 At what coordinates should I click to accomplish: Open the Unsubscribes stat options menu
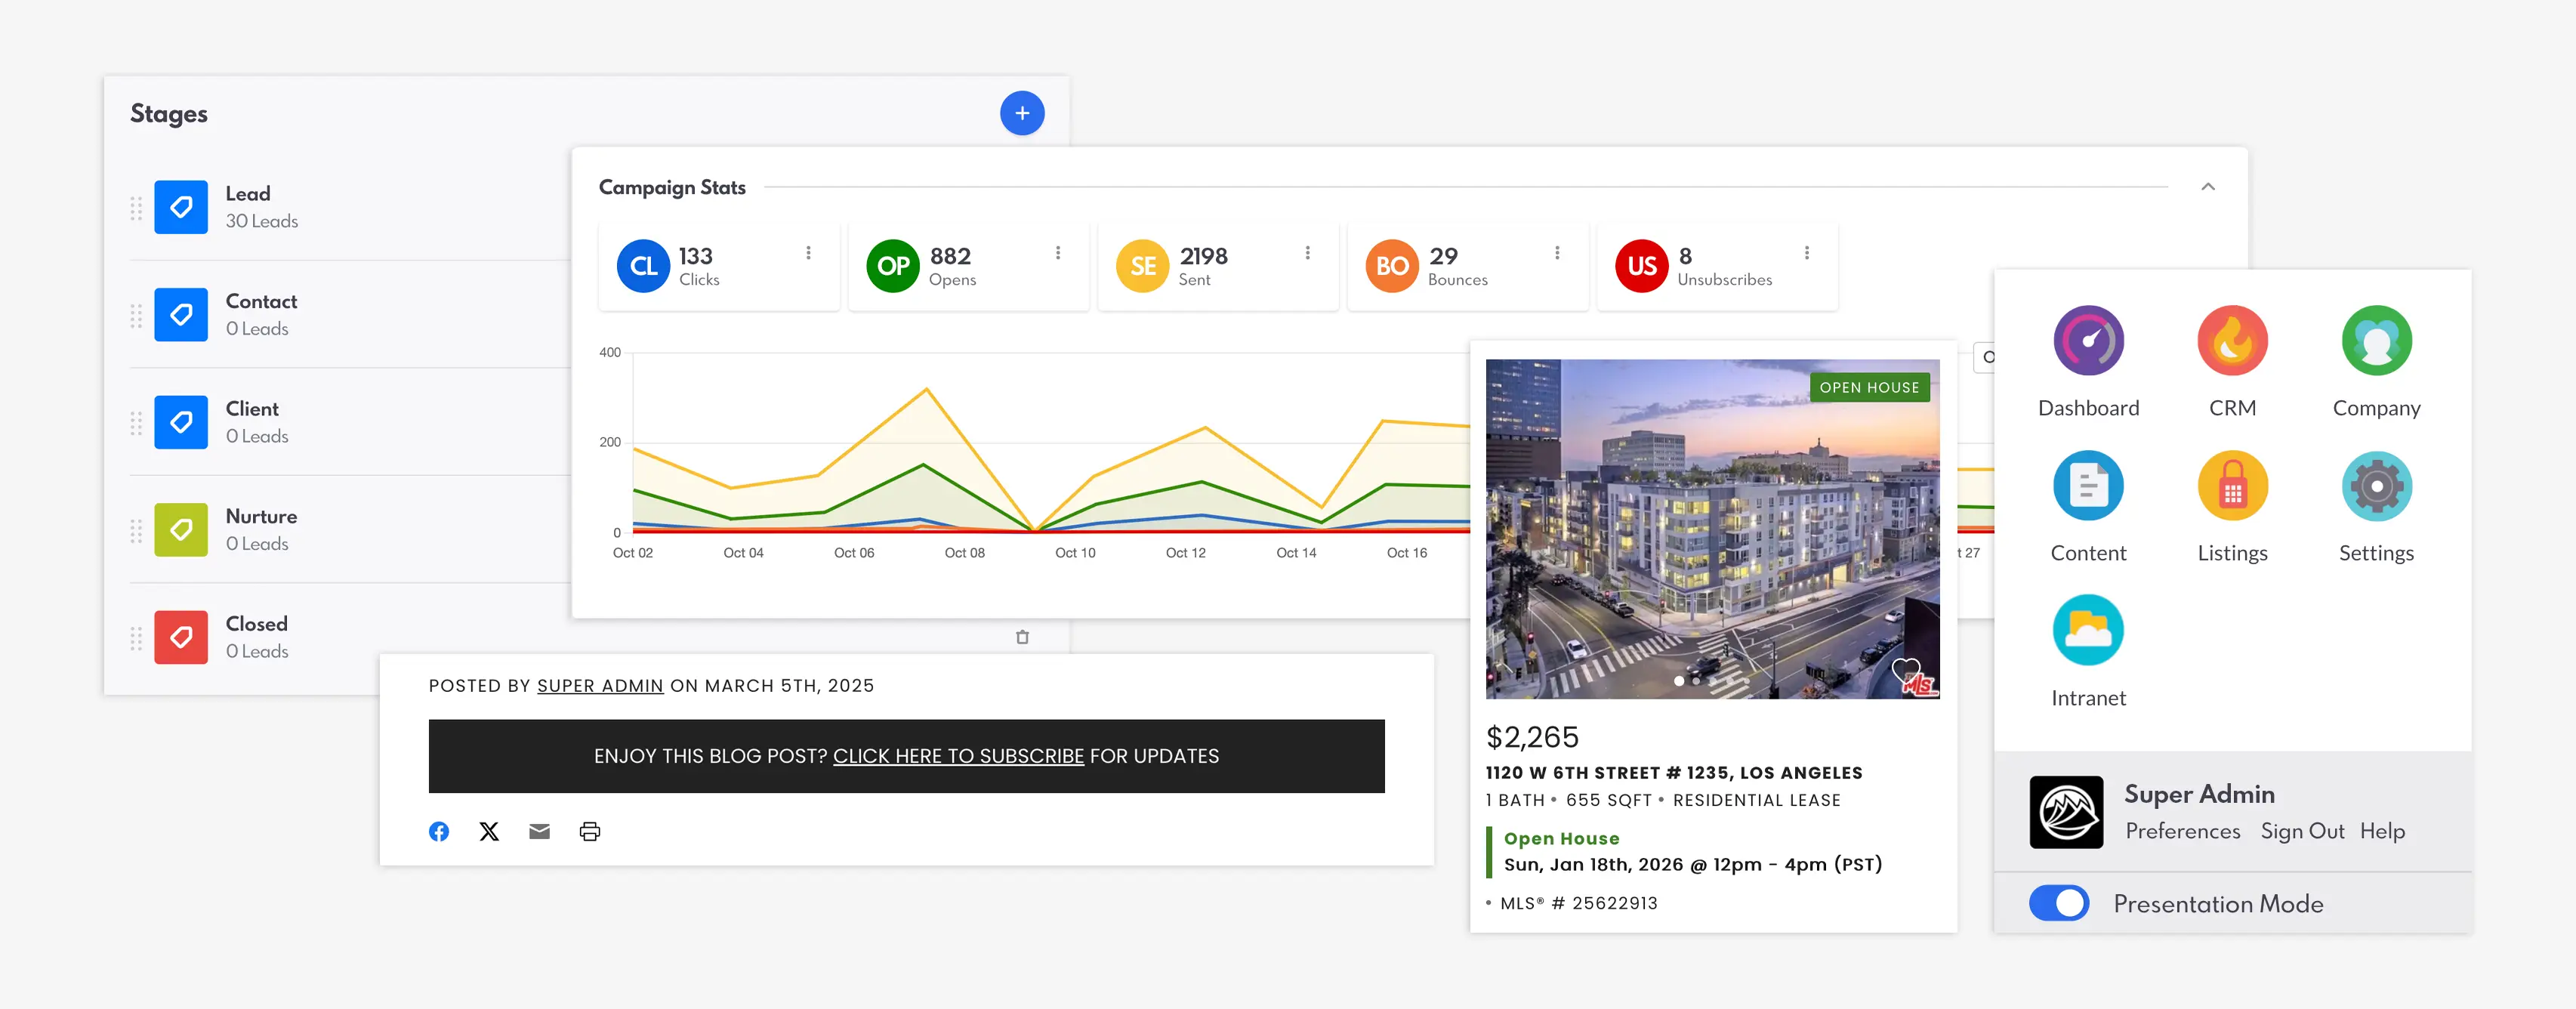pyautogui.click(x=1806, y=253)
